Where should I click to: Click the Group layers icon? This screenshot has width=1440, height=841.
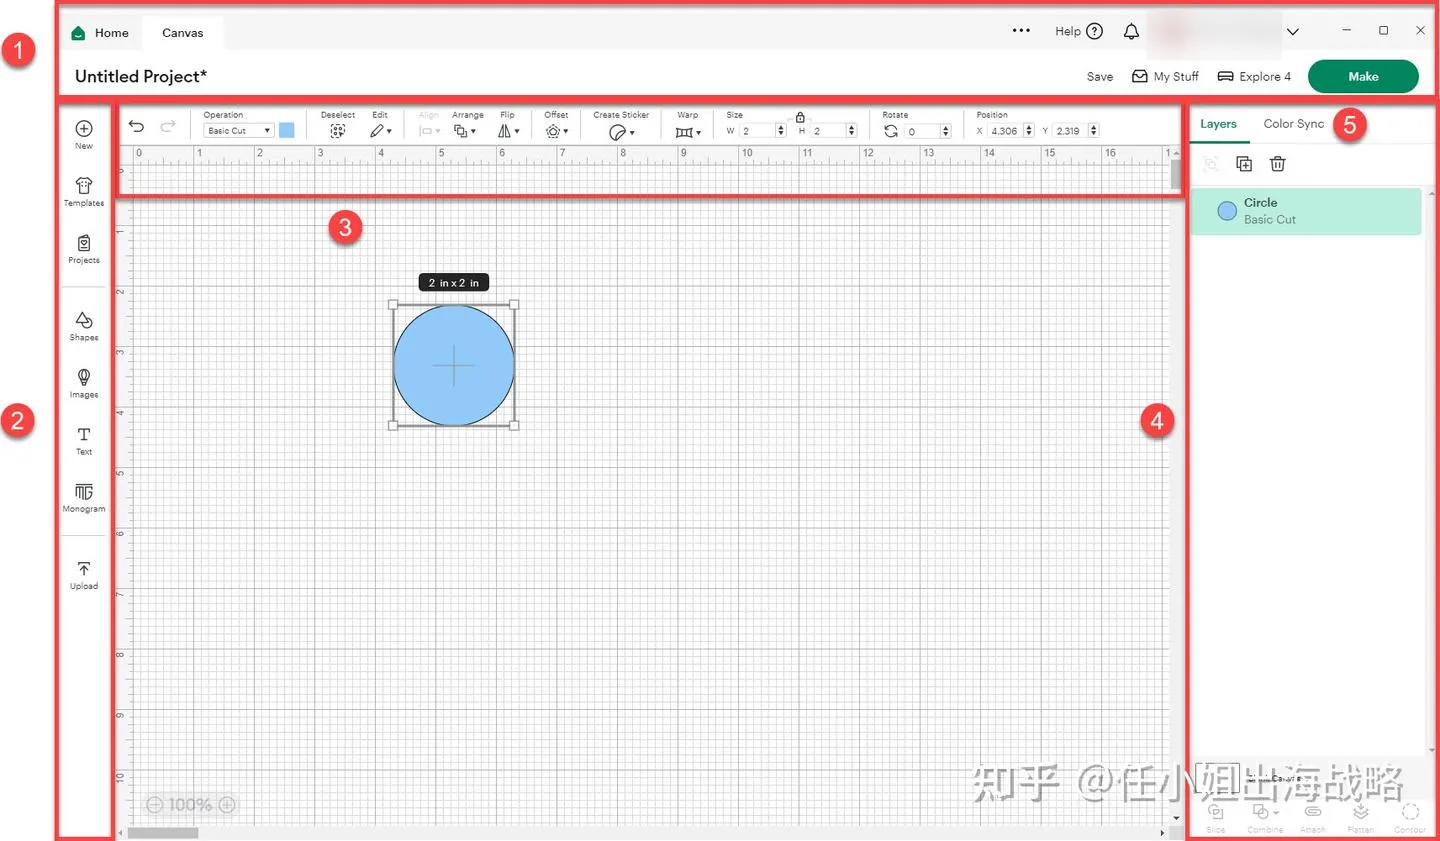(x=1211, y=164)
